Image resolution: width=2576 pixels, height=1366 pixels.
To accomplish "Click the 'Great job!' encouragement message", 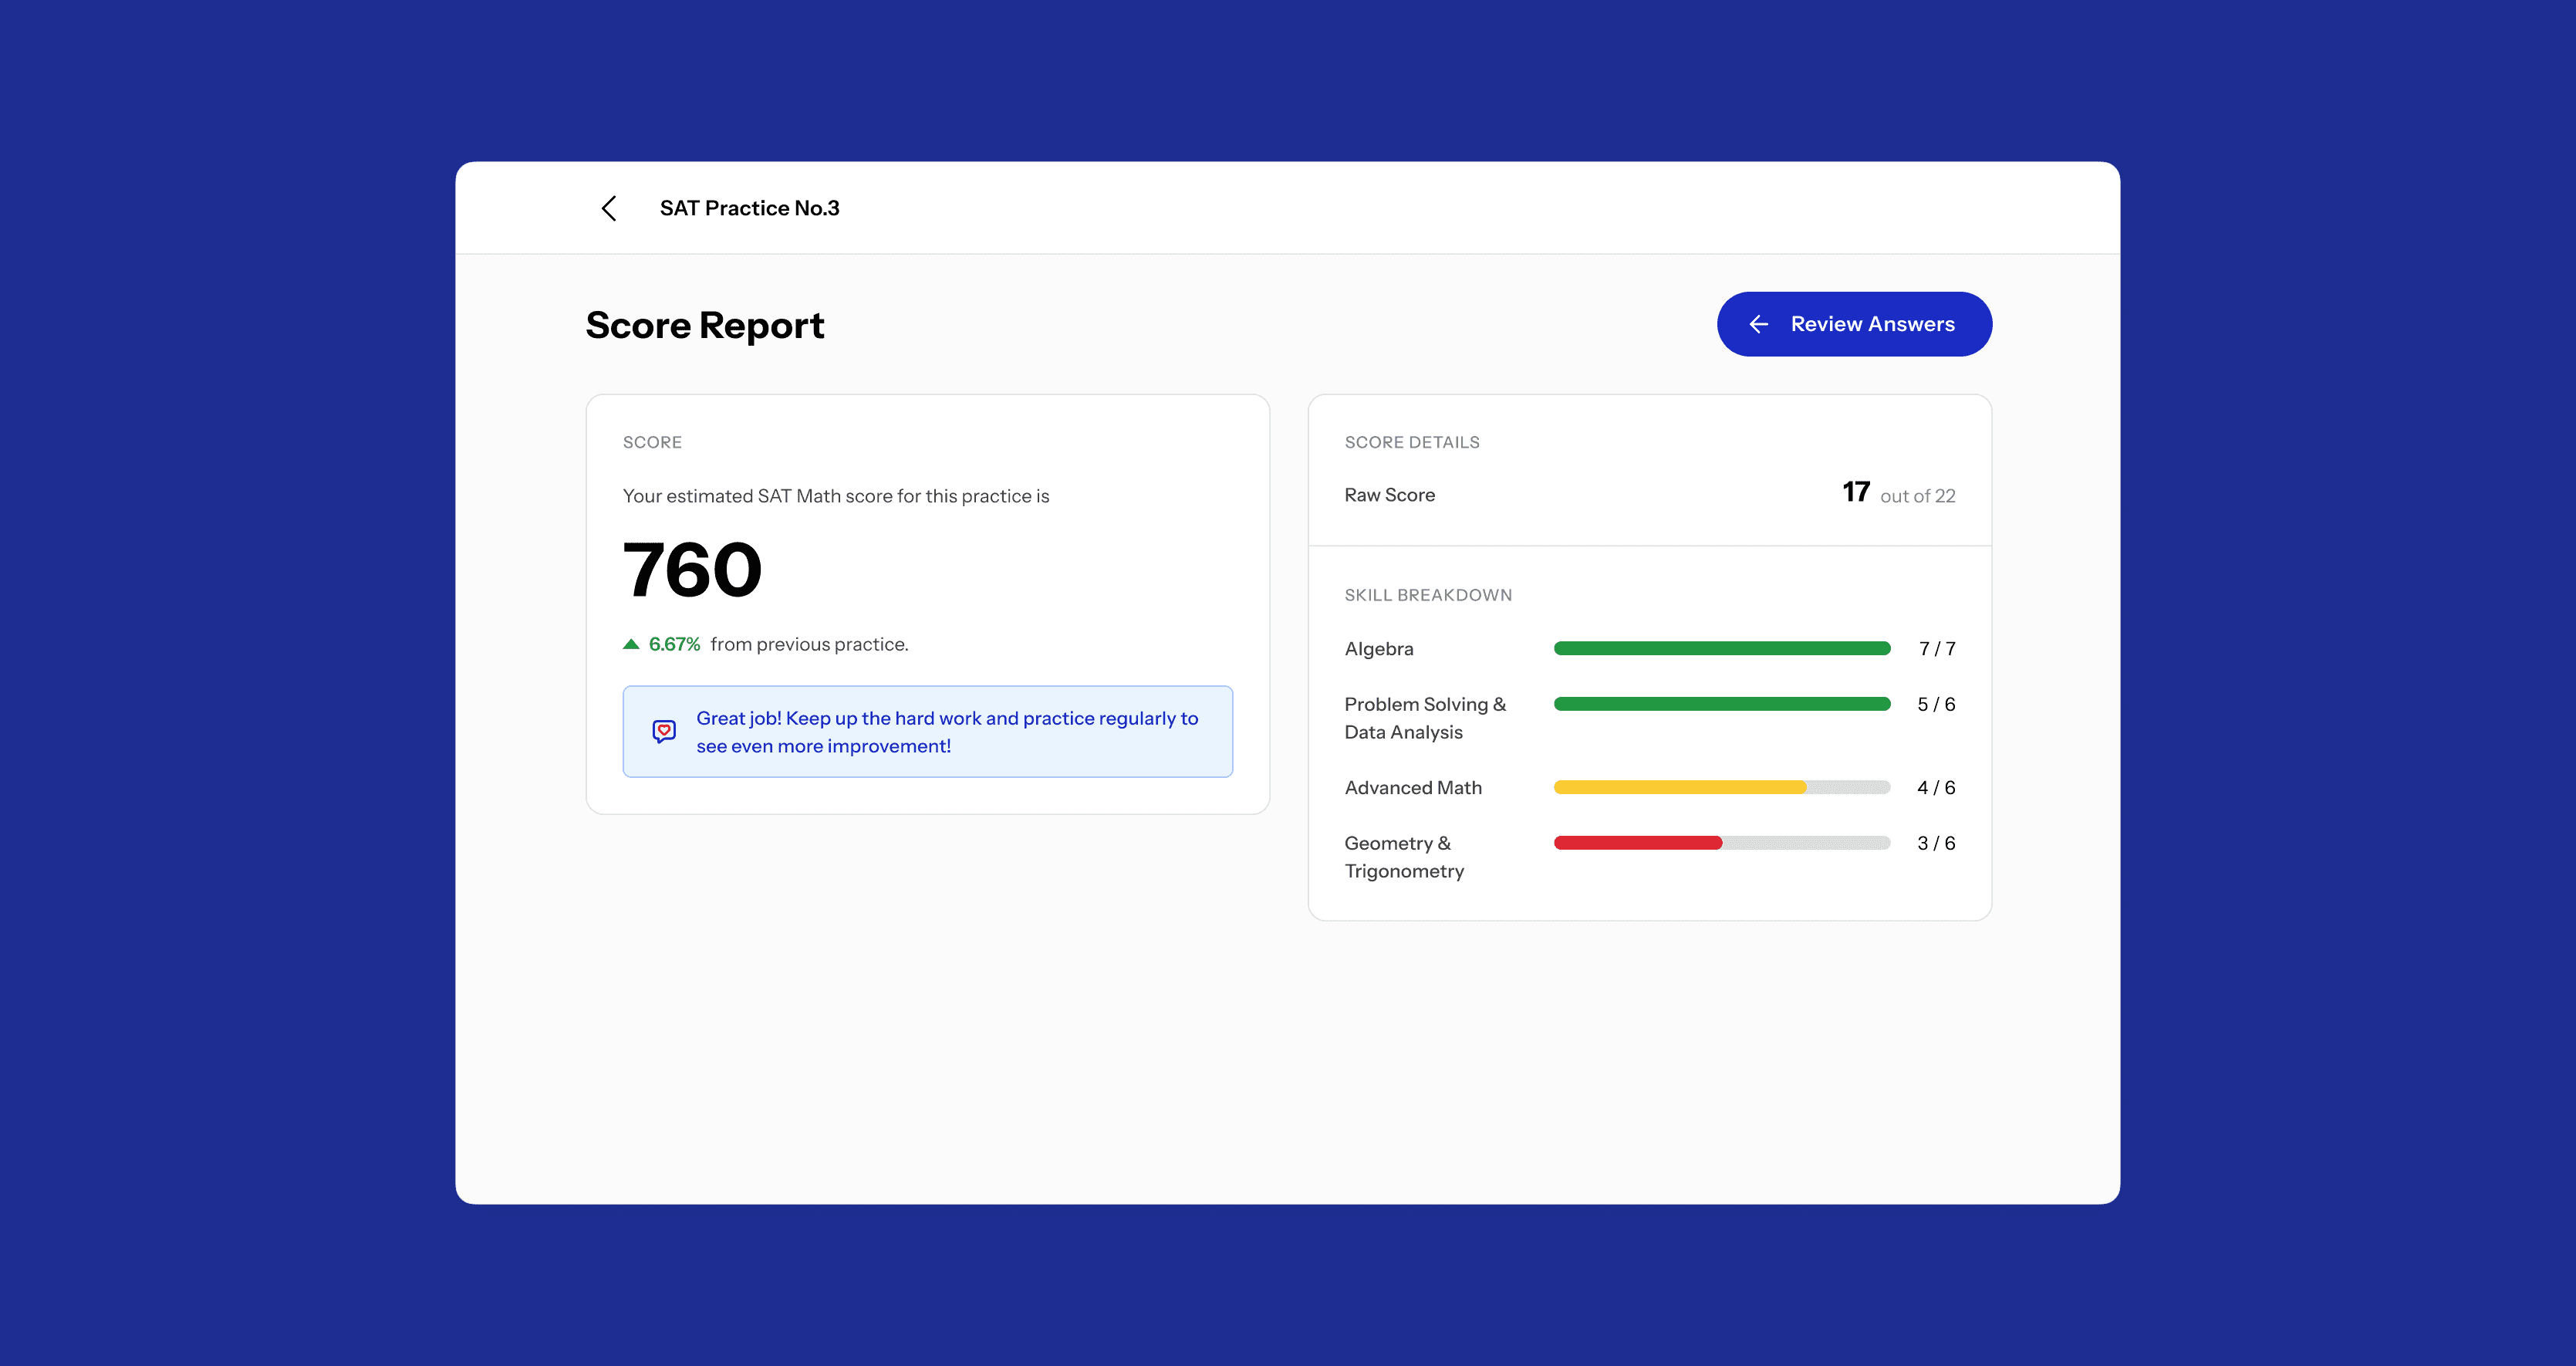I will (947, 732).
